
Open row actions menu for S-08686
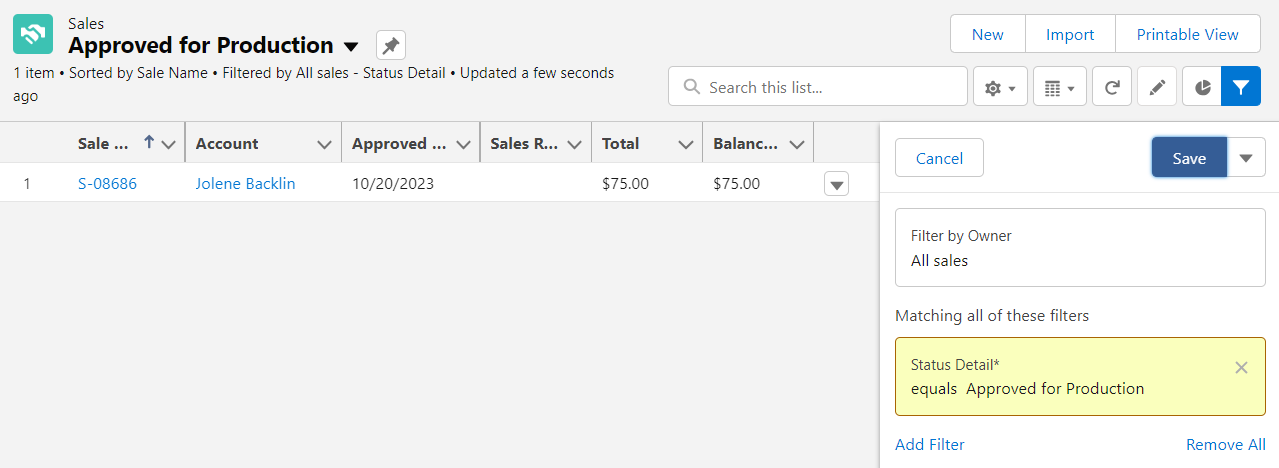click(x=837, y=184)
